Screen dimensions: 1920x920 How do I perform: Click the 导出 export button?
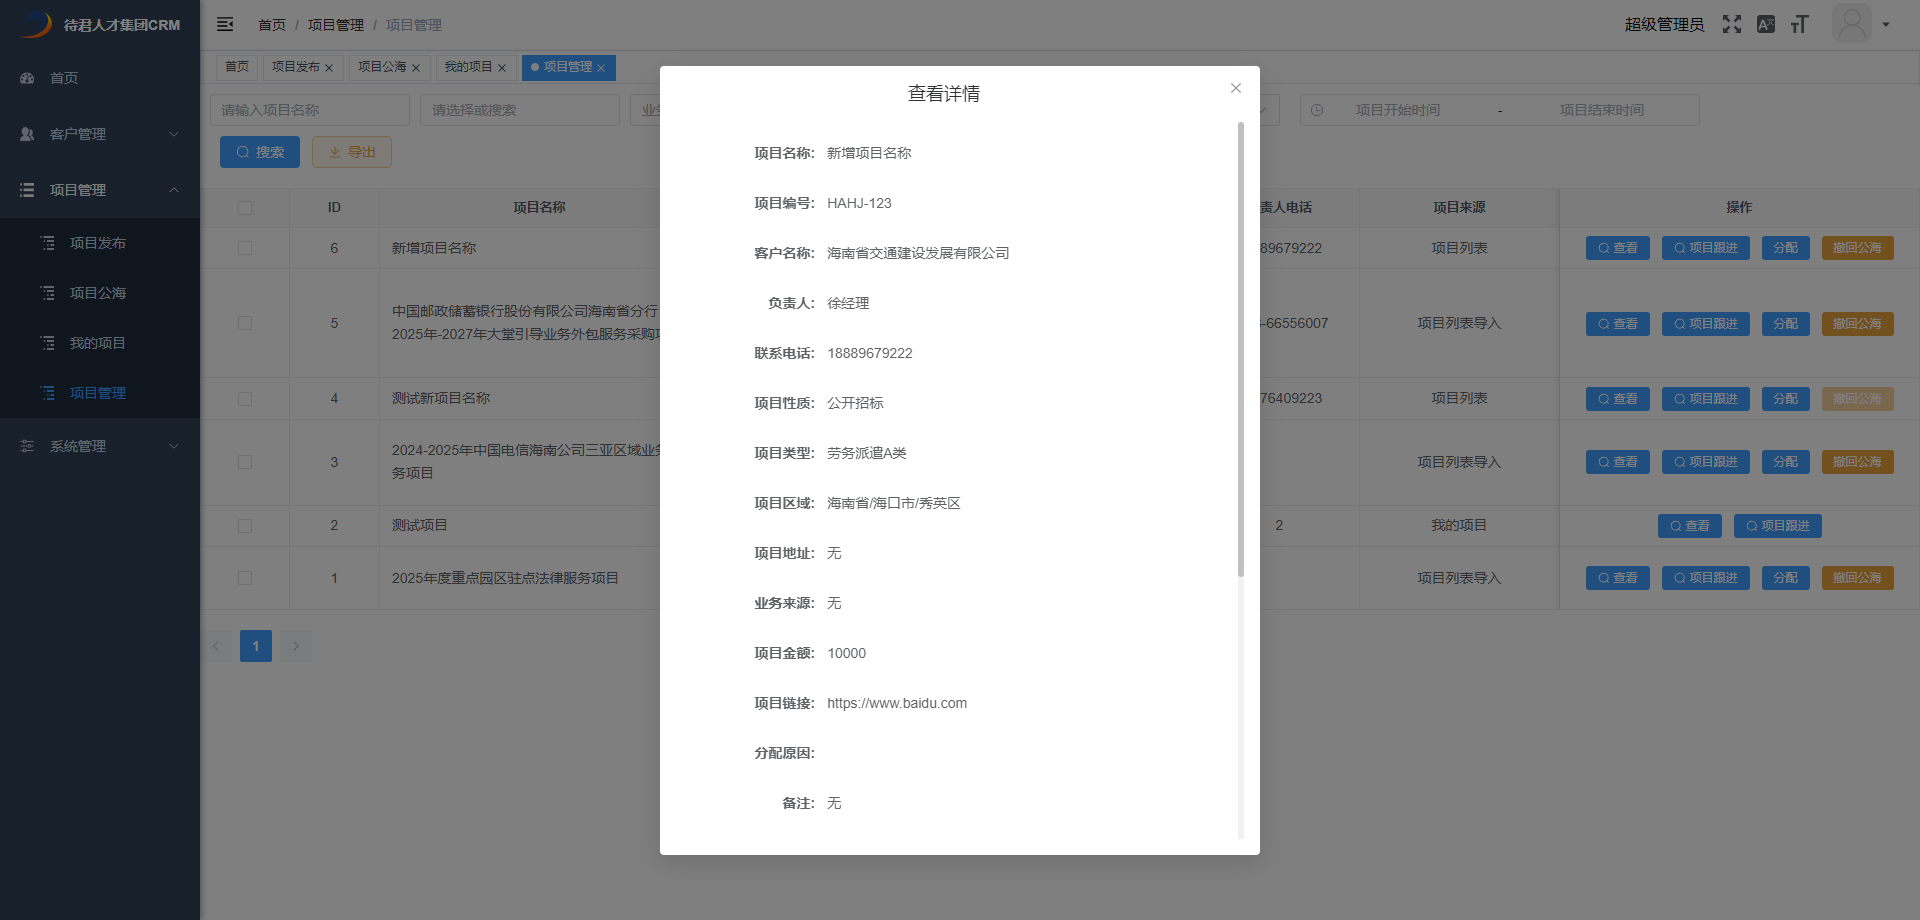coord(352,152)
